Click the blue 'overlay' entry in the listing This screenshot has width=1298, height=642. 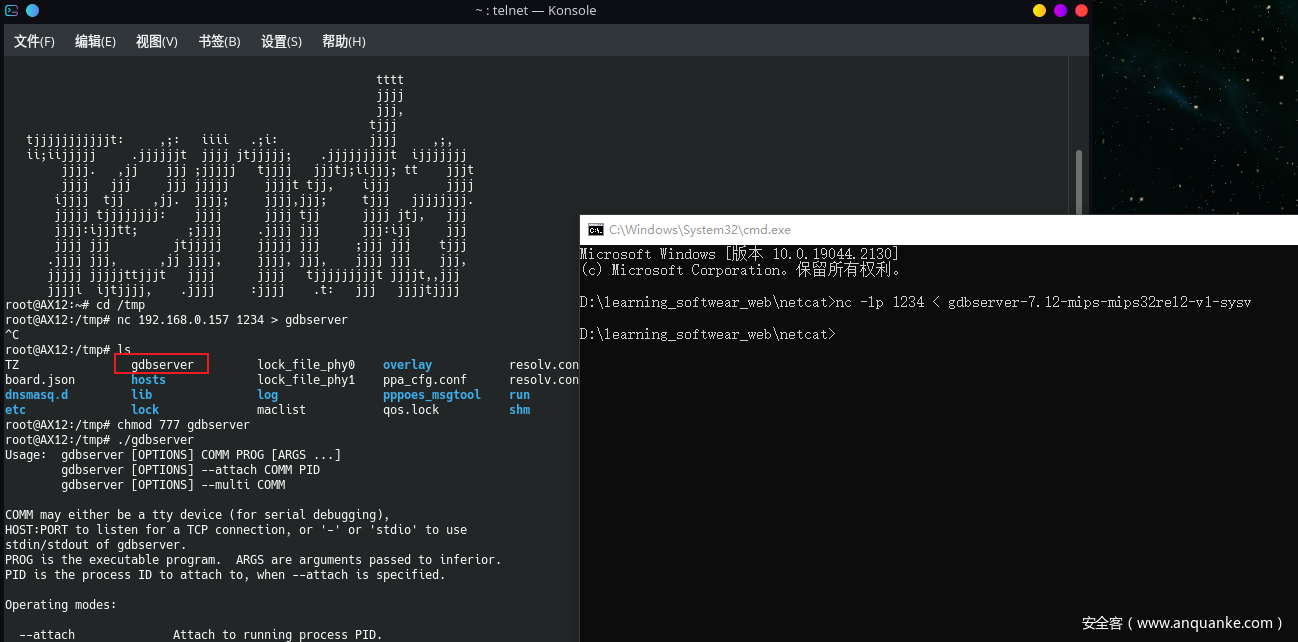[407, 365]
